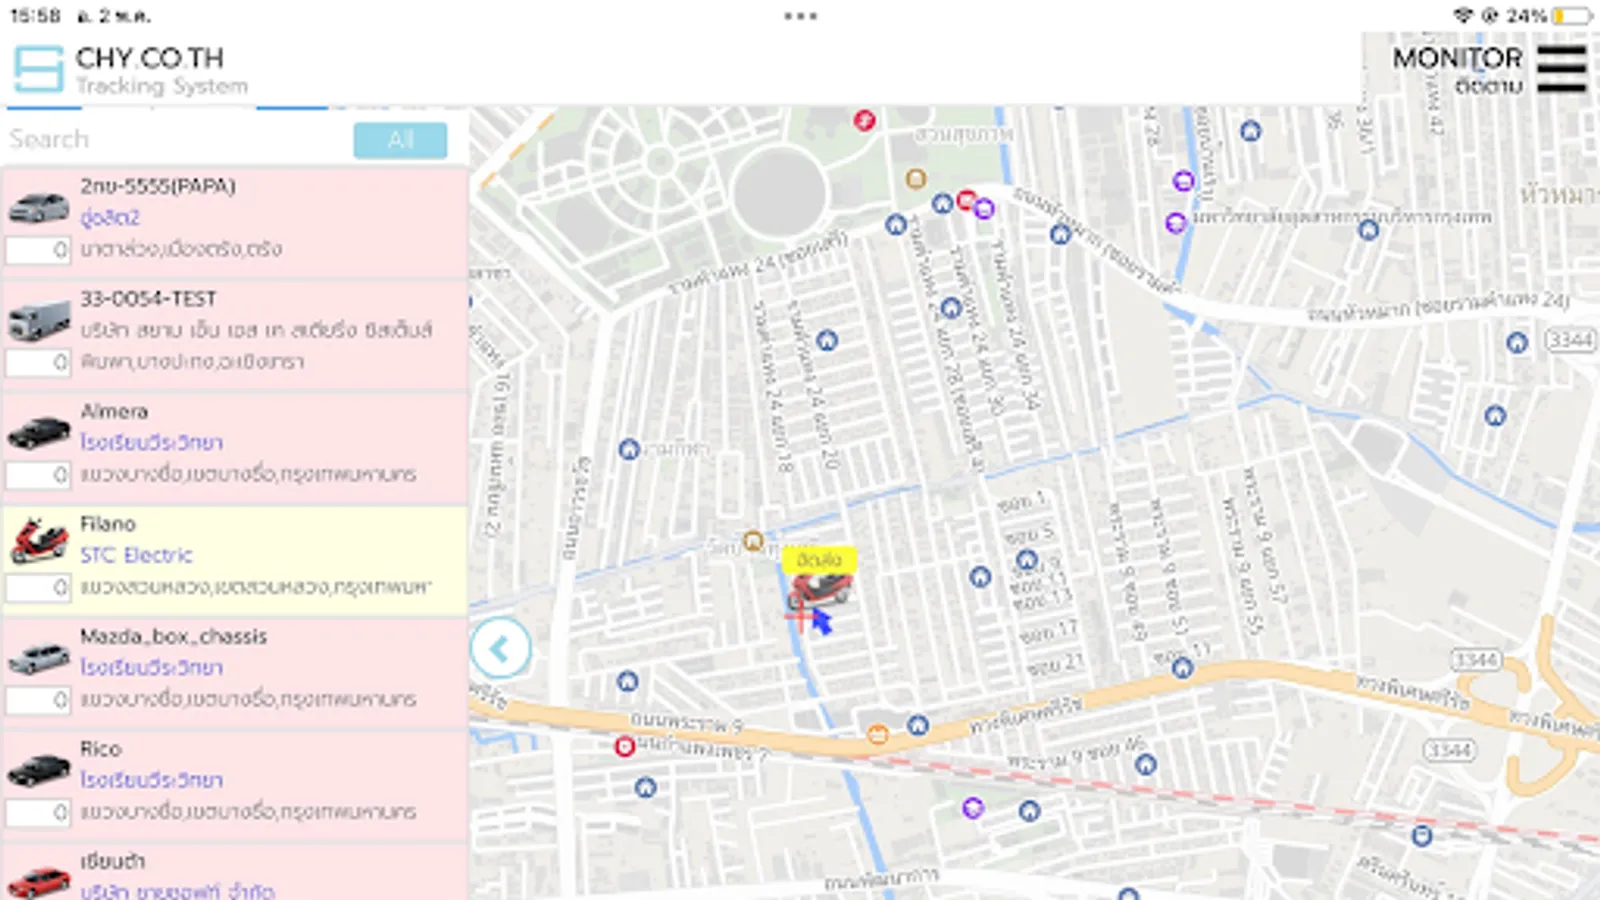
Task: Click the 0 speed box in Rico row
Action: [38, 812]
